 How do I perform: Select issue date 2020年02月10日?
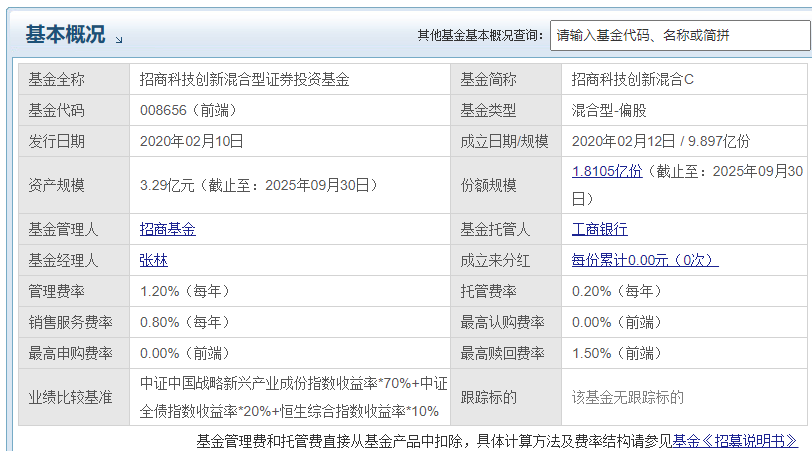tap(192, 141)
